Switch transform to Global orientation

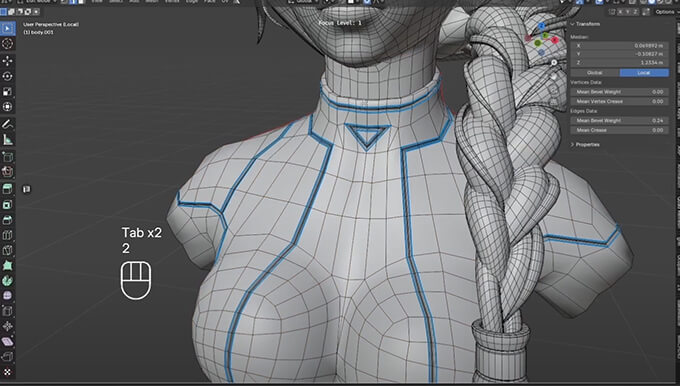point(595,73)
